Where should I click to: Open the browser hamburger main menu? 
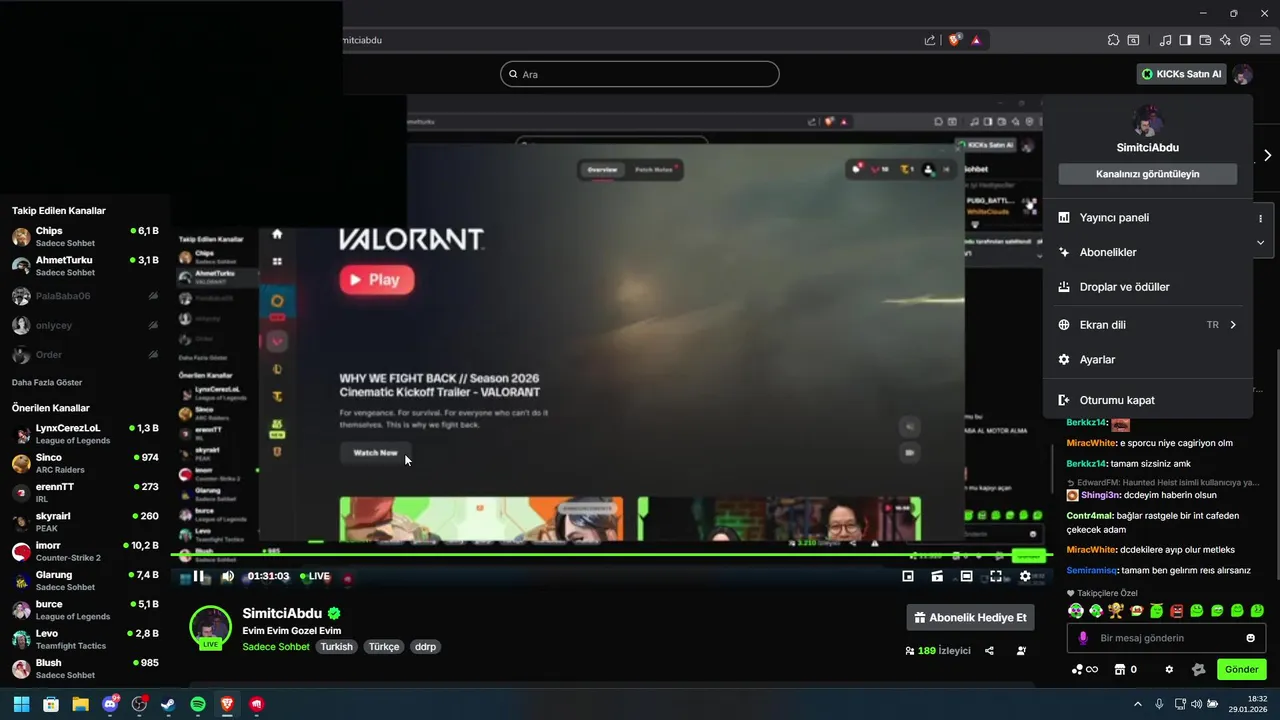[1265, 40]
